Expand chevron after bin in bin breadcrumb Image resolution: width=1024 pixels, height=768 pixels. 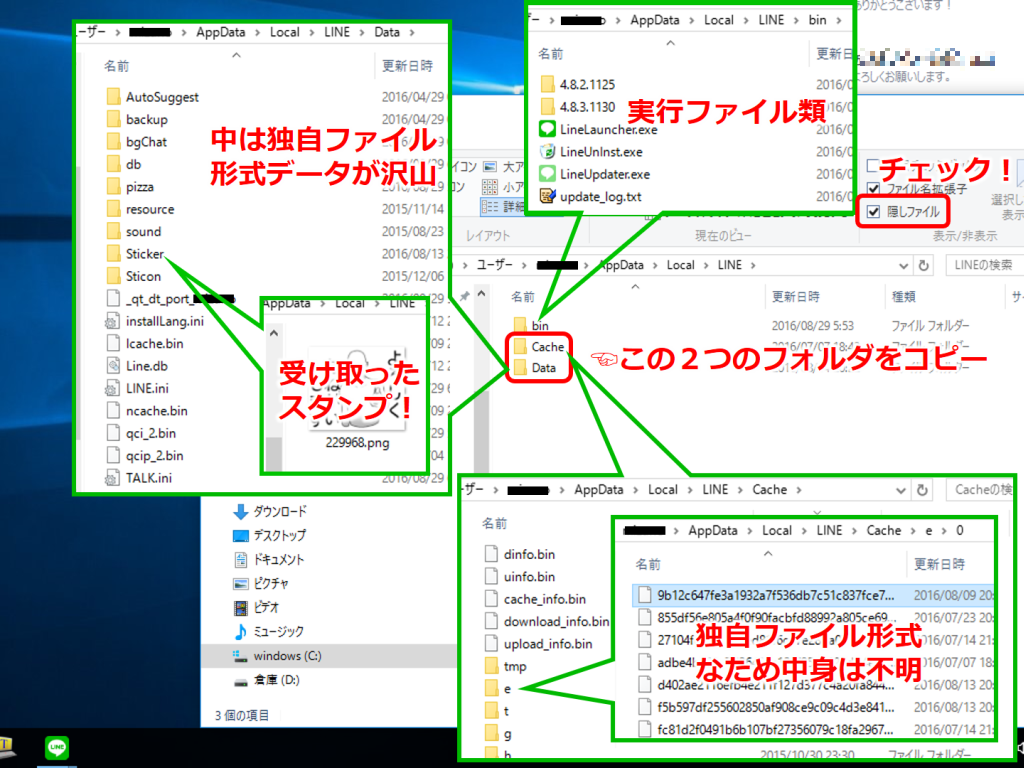tap(839, 20)
